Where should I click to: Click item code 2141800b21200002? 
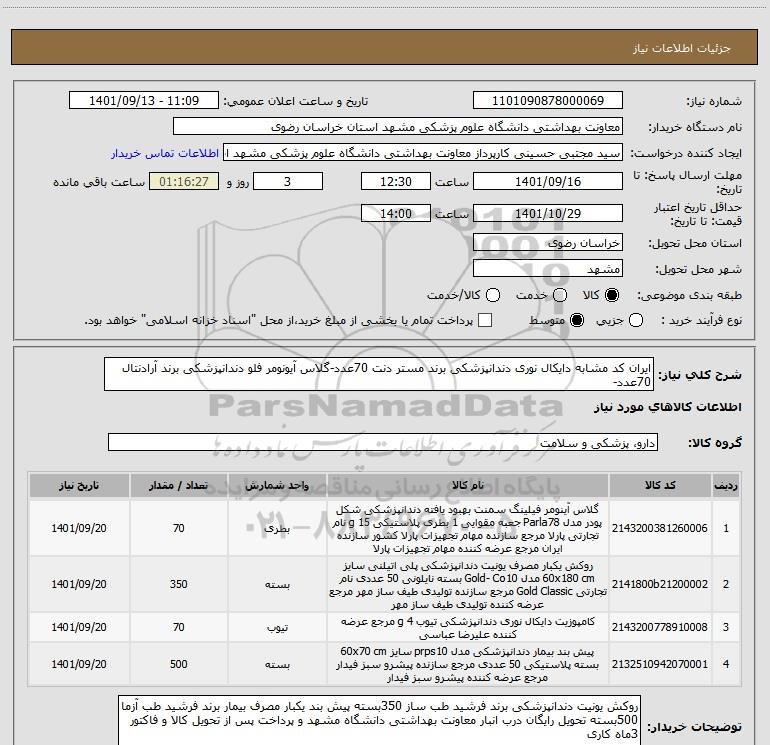(x=660, y=584)
